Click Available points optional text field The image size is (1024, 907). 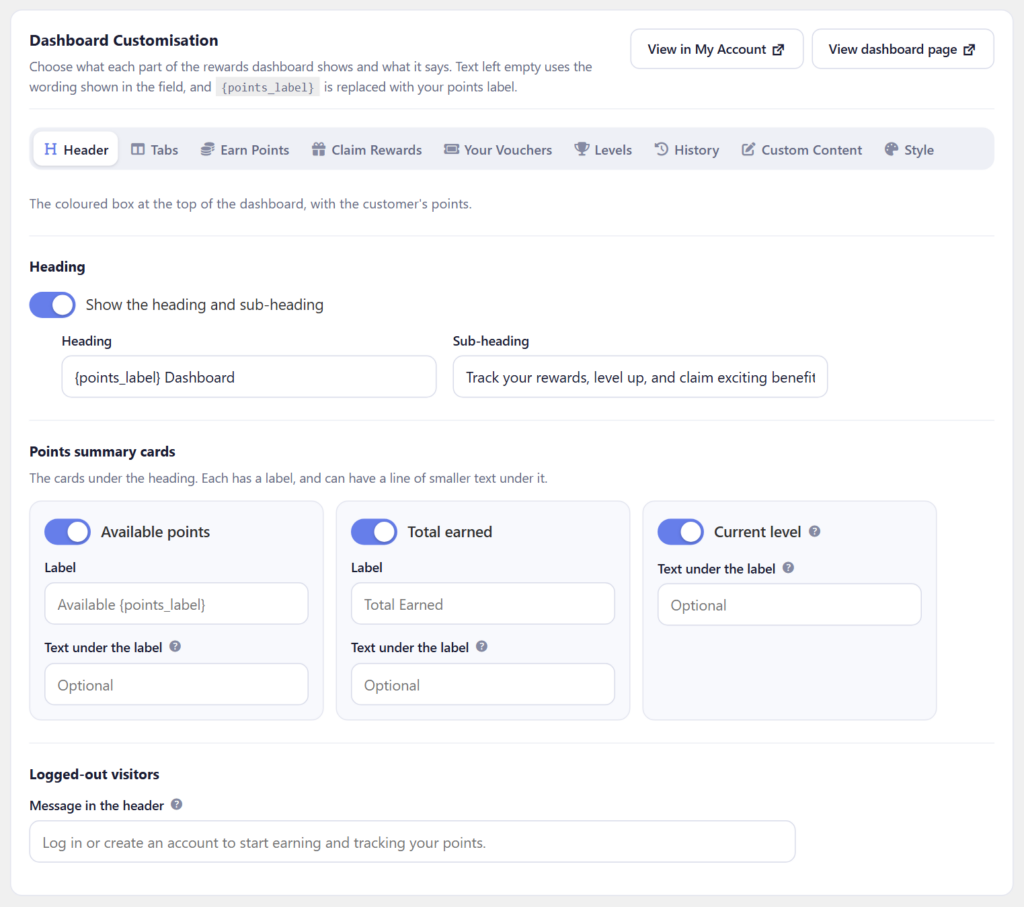click(x=176, y=684)
